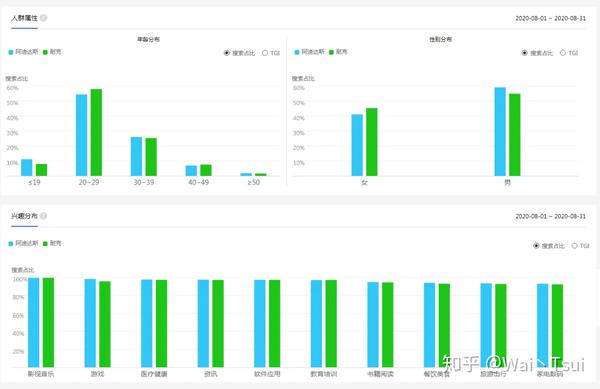
Task: Toggle blue 阿迪达斯 legend in gender chart
Action: click(x=309, y=52)
